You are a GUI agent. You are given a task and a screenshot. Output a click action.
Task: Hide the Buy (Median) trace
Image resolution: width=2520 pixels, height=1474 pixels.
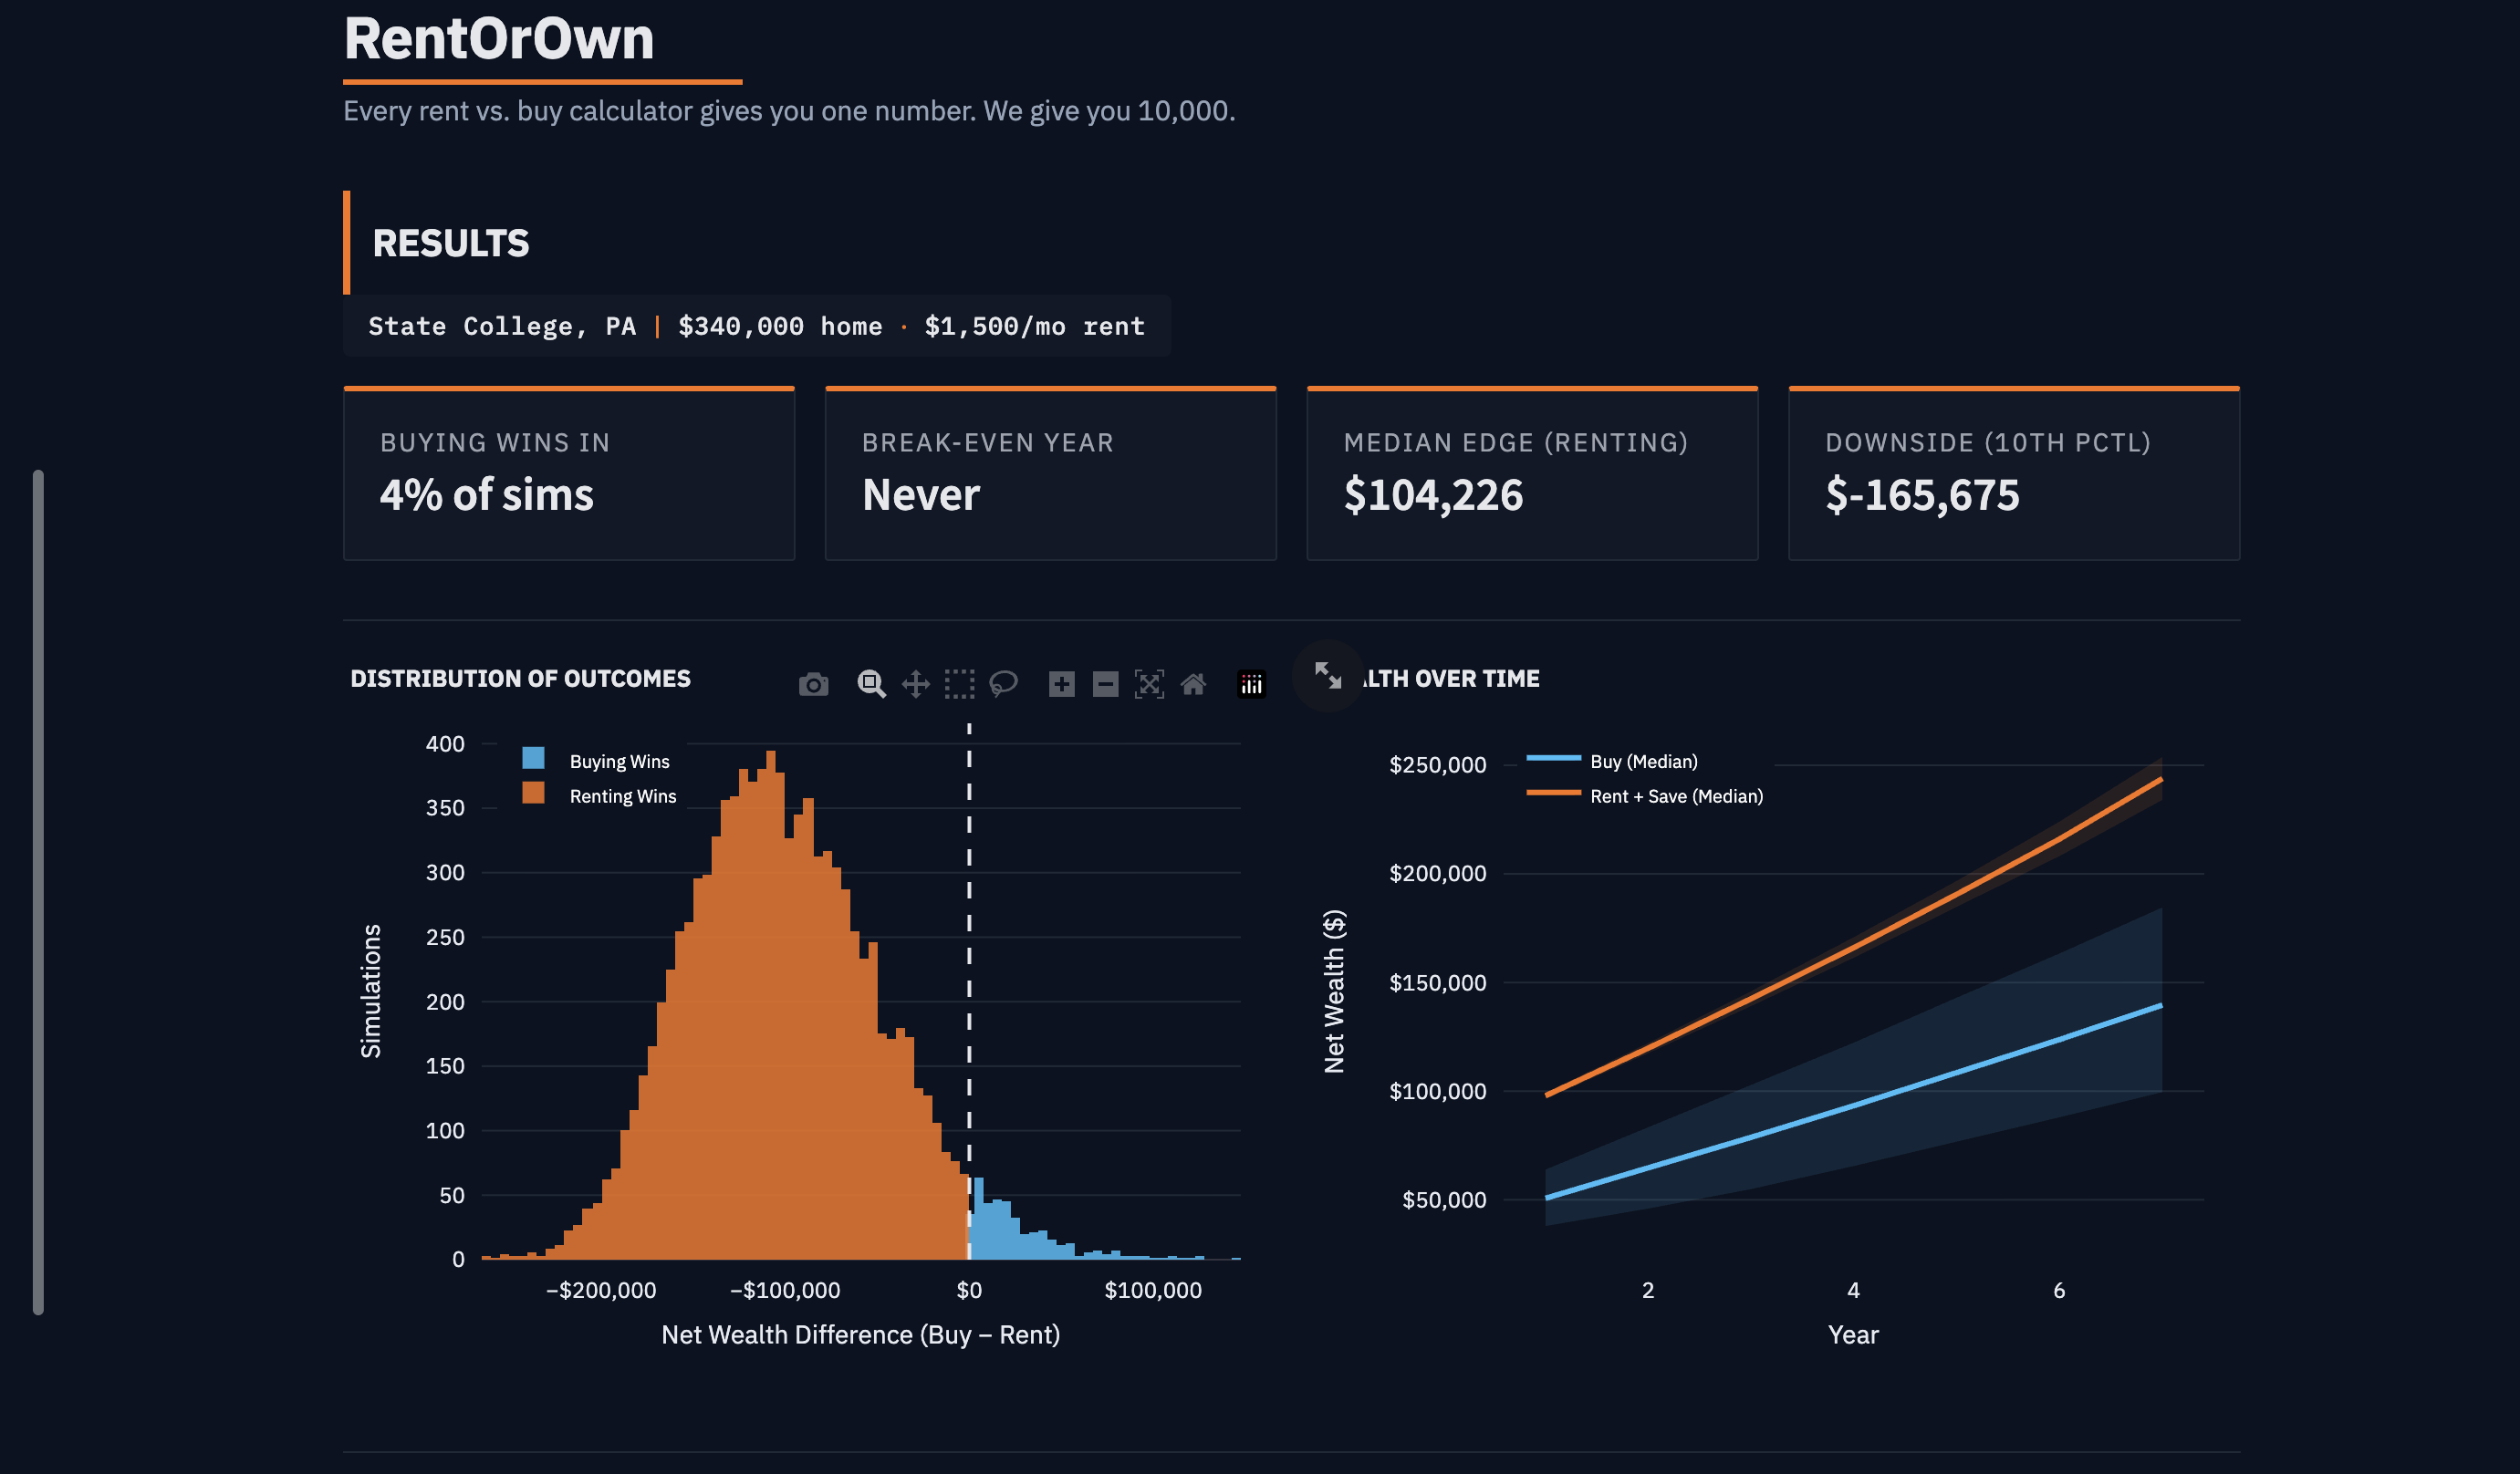coord(1643,761)
